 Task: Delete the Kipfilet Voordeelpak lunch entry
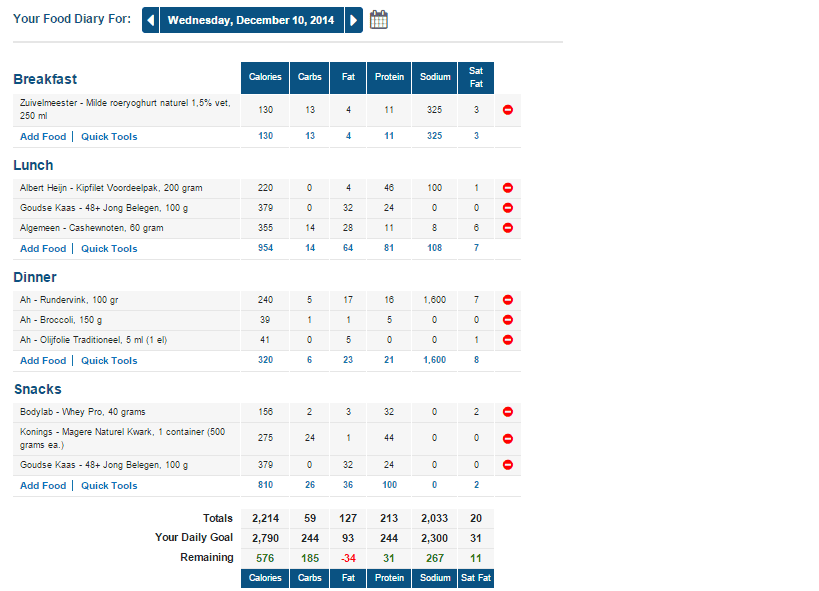(x=508, y=188)
